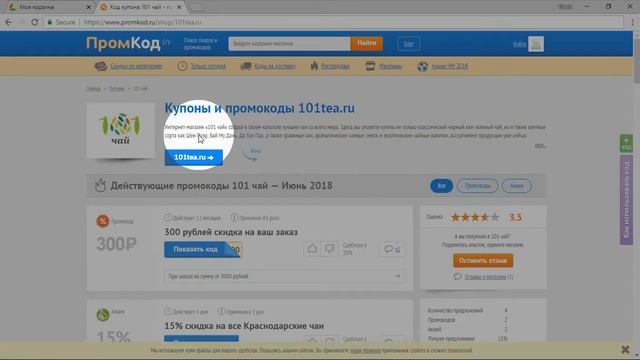Click the red Промокод badge icon
The width and height of the screenshot is (640, 360).
coord(102,221)
